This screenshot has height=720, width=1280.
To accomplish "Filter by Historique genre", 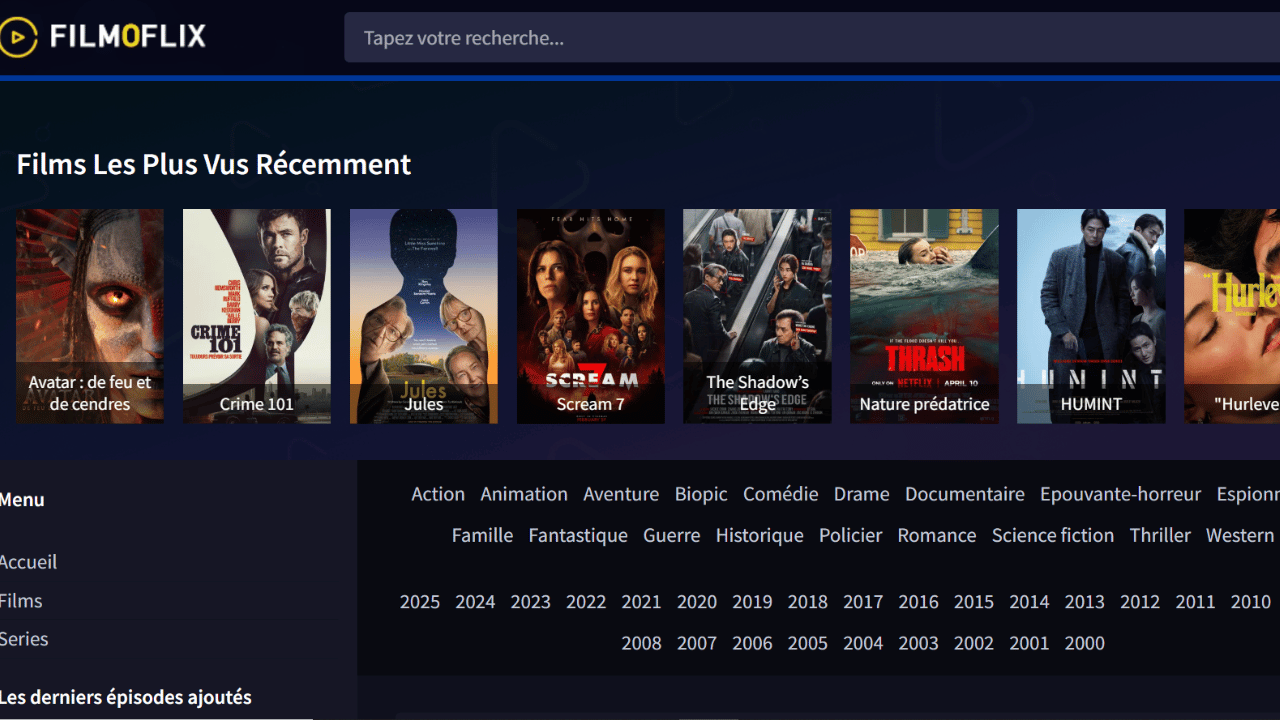I will [x=760, y=535].
